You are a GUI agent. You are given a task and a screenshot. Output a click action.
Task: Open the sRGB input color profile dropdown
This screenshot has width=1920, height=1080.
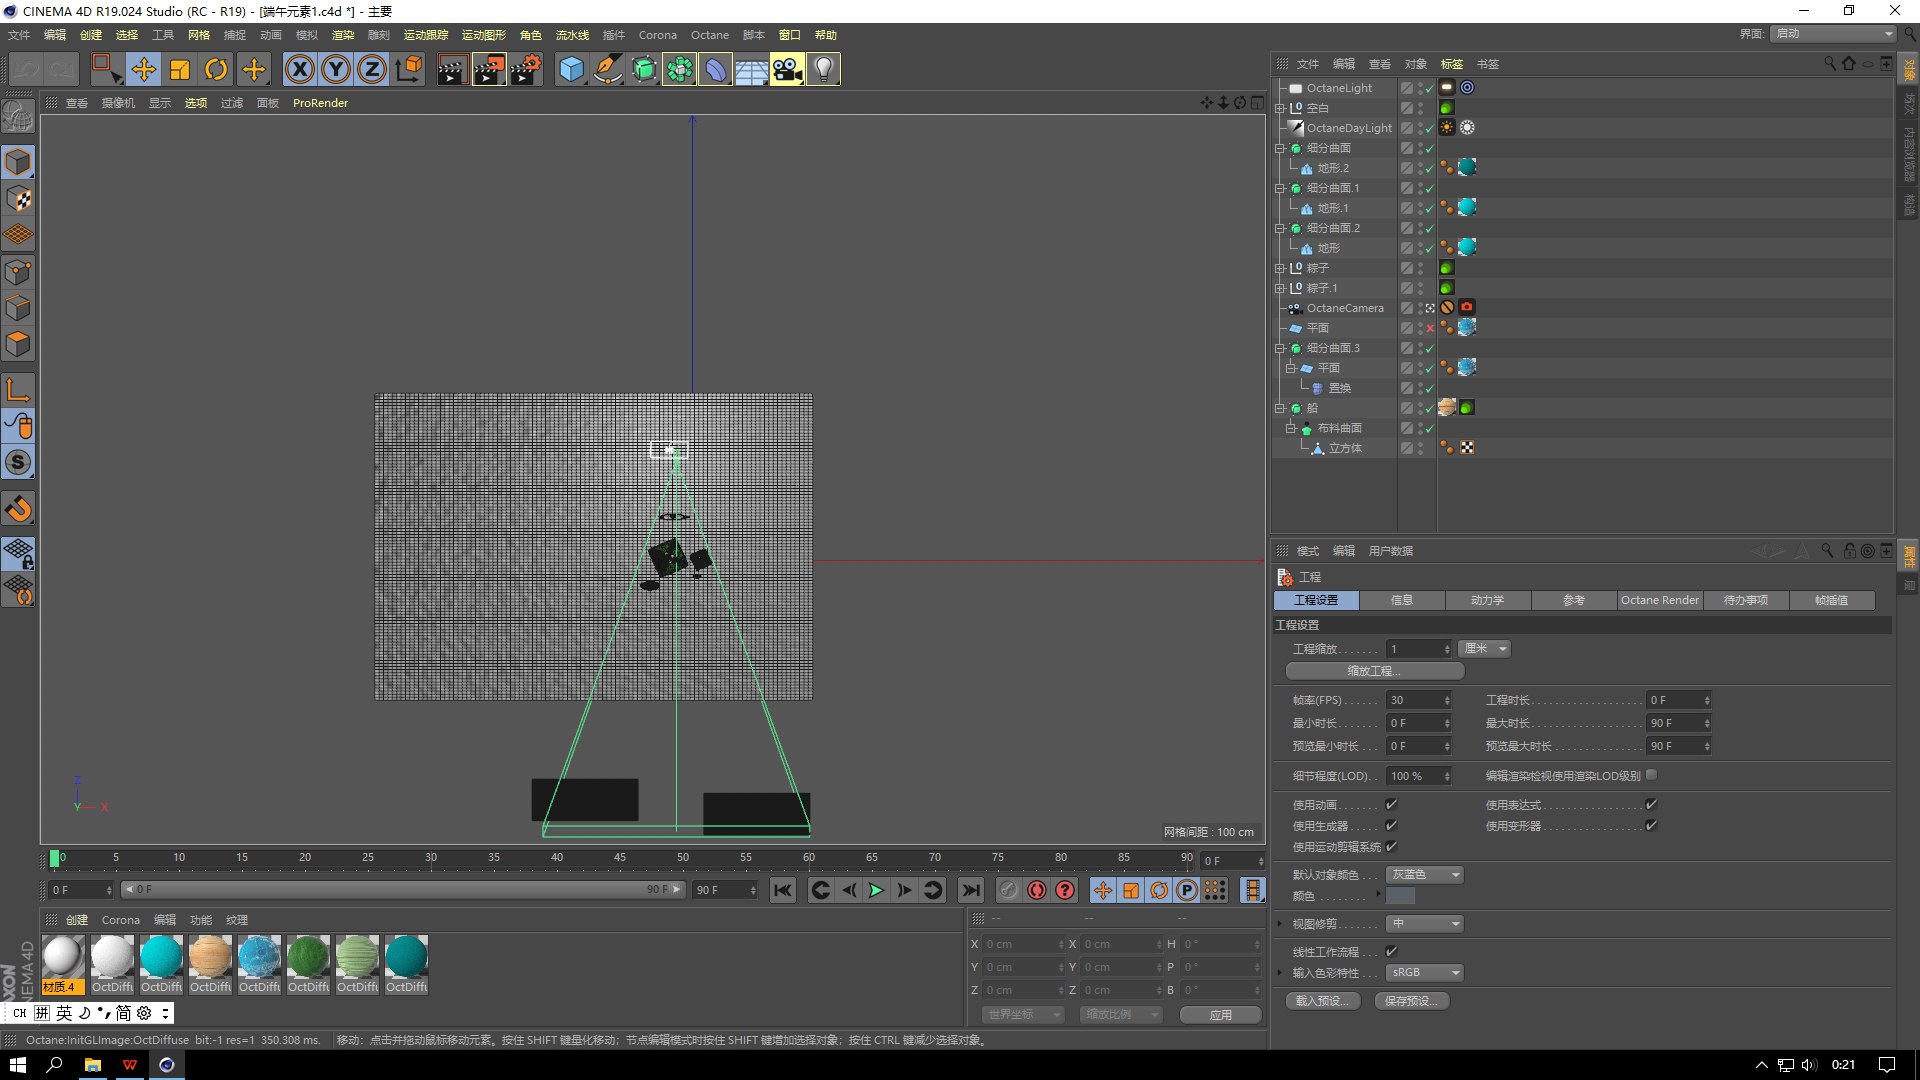point(1425,972)
